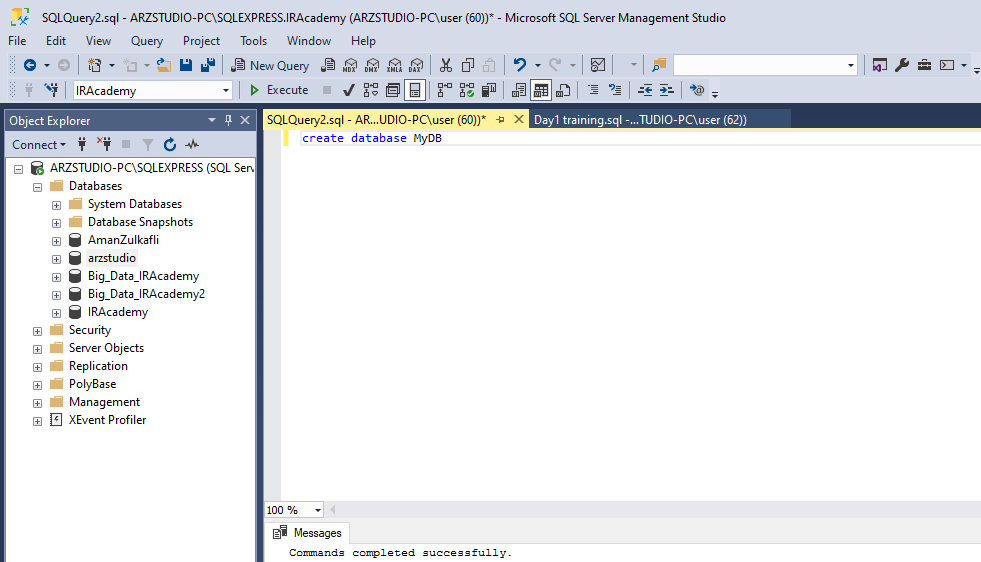981x562 pixels.
Task: Click the Disconnect icon in Object Explorer
Action: pos(104,145)
